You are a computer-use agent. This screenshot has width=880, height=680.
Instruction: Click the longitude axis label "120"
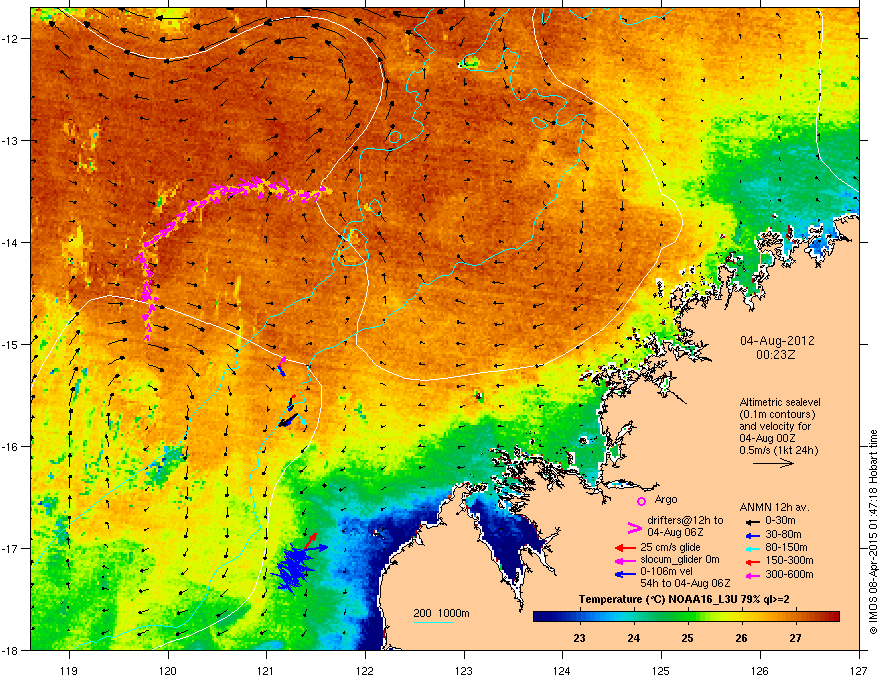tap(168, 670)
